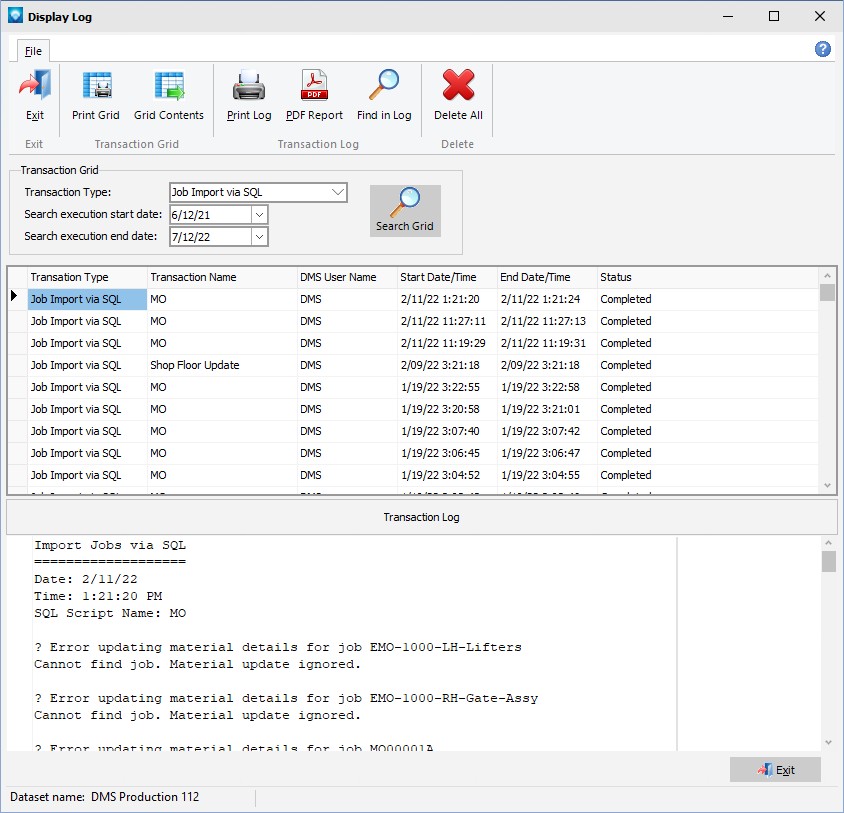Click the Start Date/Time column header
Screen dimensions: 844x813
tap(447, 277)
